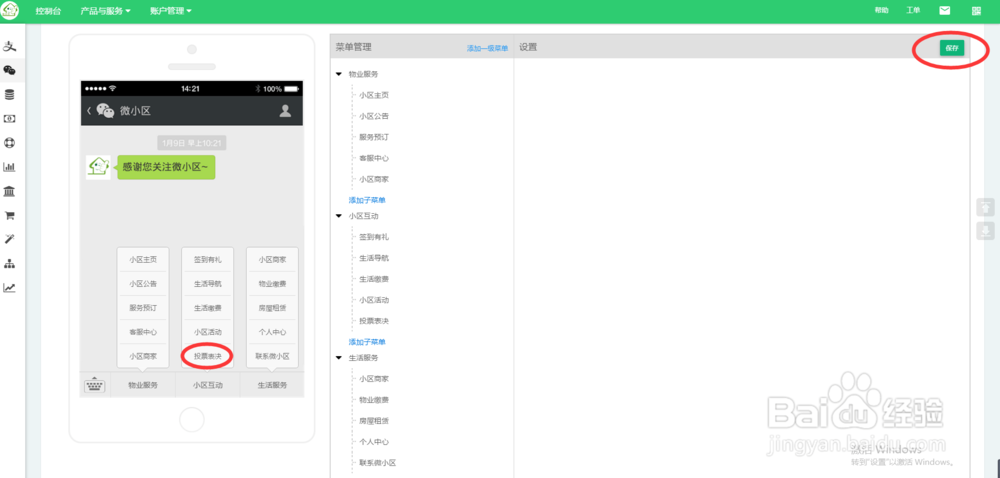Select the WeChat icon in the left sidebar
This screenshot has height=478, width=1000.
pos(9,71)
